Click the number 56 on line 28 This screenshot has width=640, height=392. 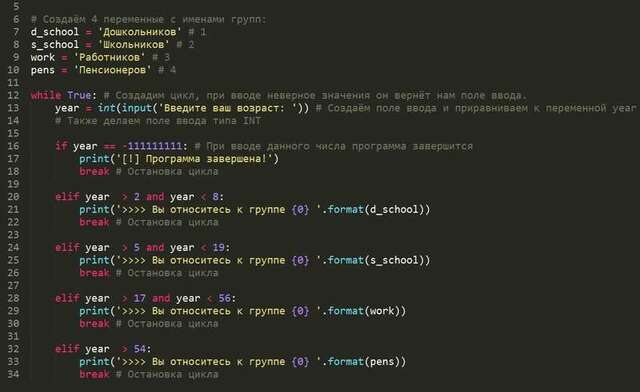point(224,298)
